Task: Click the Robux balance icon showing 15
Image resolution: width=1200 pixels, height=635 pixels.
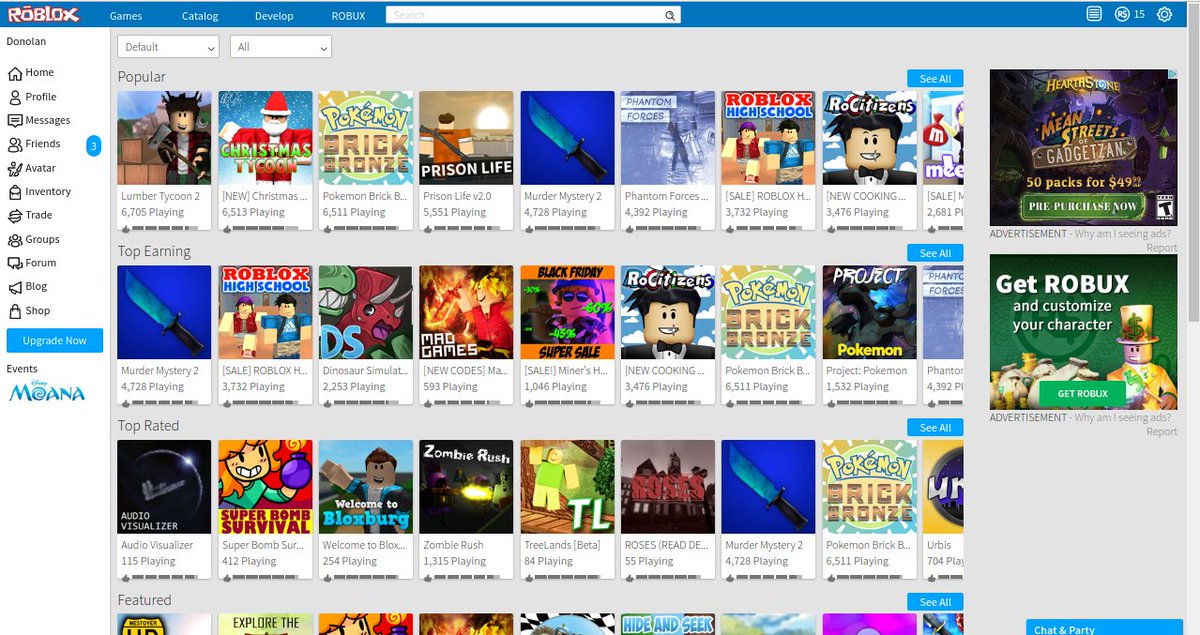Action: [1122, 14]
